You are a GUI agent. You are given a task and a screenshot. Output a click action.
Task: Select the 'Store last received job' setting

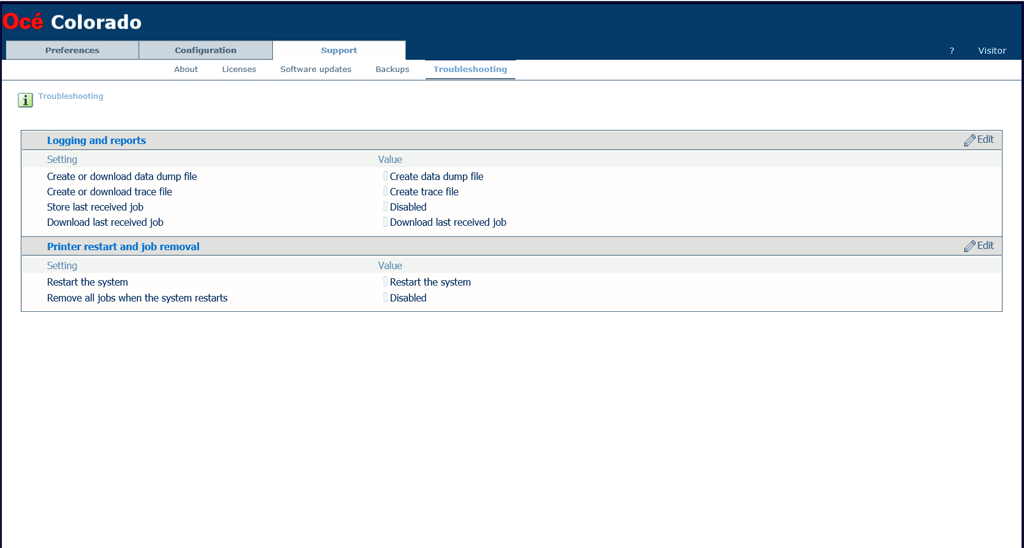click(95, 207)
